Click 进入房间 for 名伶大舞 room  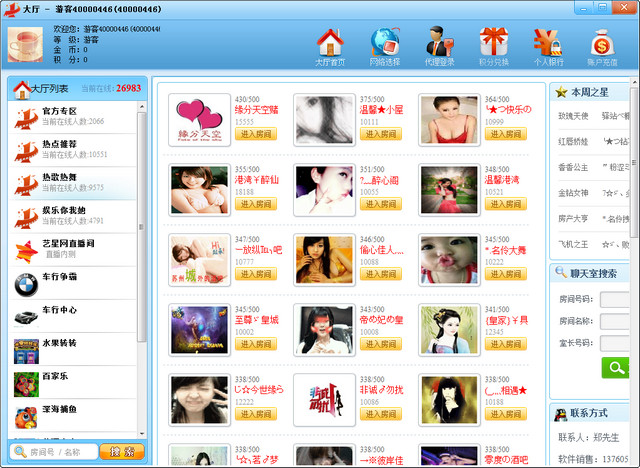coord(506,274)
